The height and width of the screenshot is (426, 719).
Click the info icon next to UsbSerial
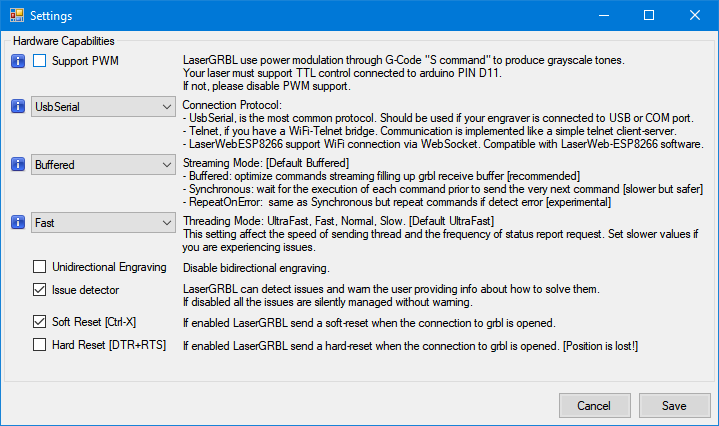(x=17, y=107)
